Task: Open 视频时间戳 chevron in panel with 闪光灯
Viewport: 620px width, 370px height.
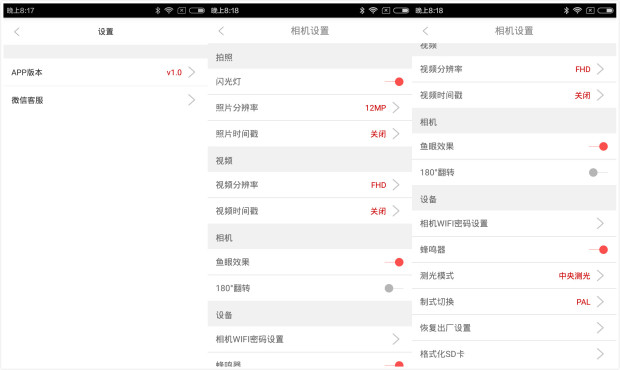Action: [x=396, y=211]
